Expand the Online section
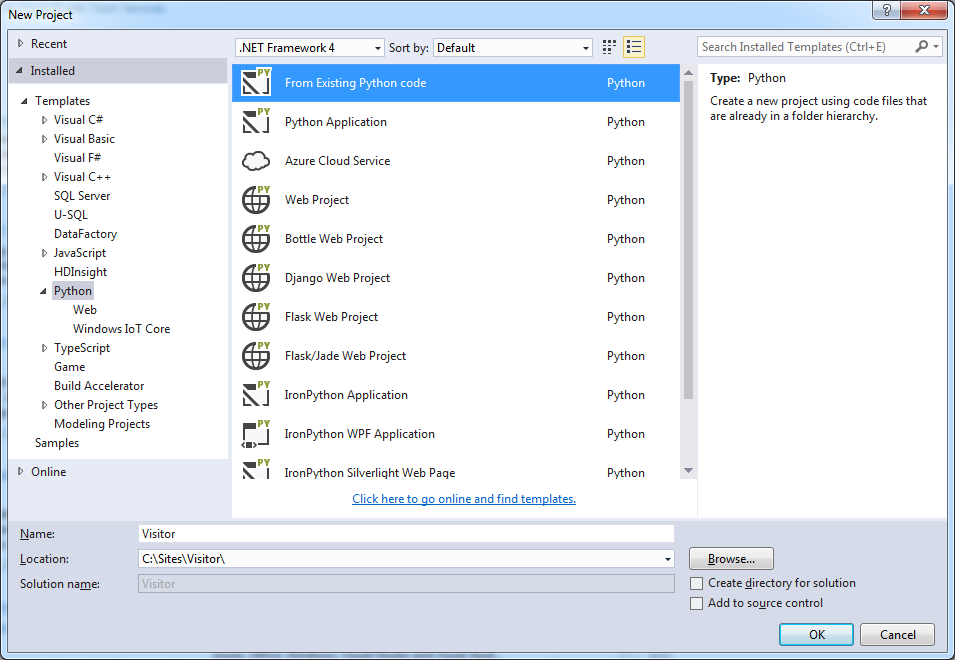 tap(20, 471)
